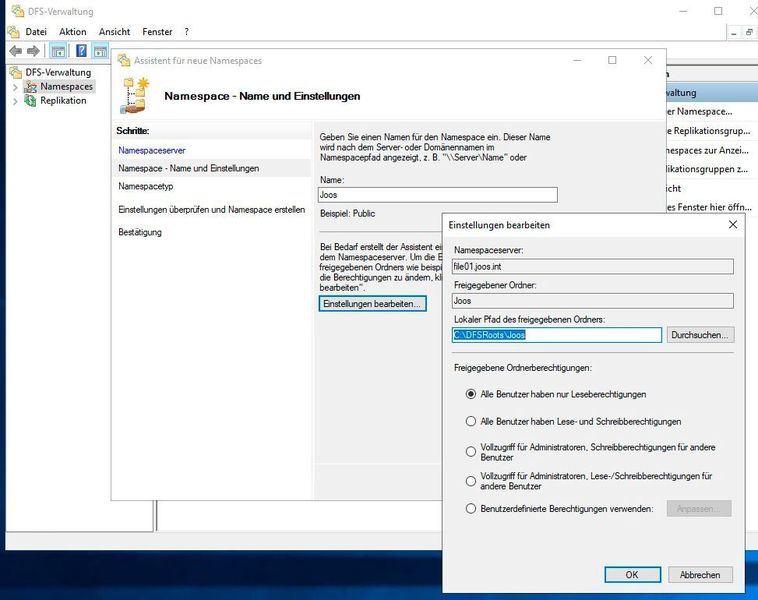Click 'Beispiel: Public' hint text
Screen dimensions: 758x600
(x=347, y=213)
